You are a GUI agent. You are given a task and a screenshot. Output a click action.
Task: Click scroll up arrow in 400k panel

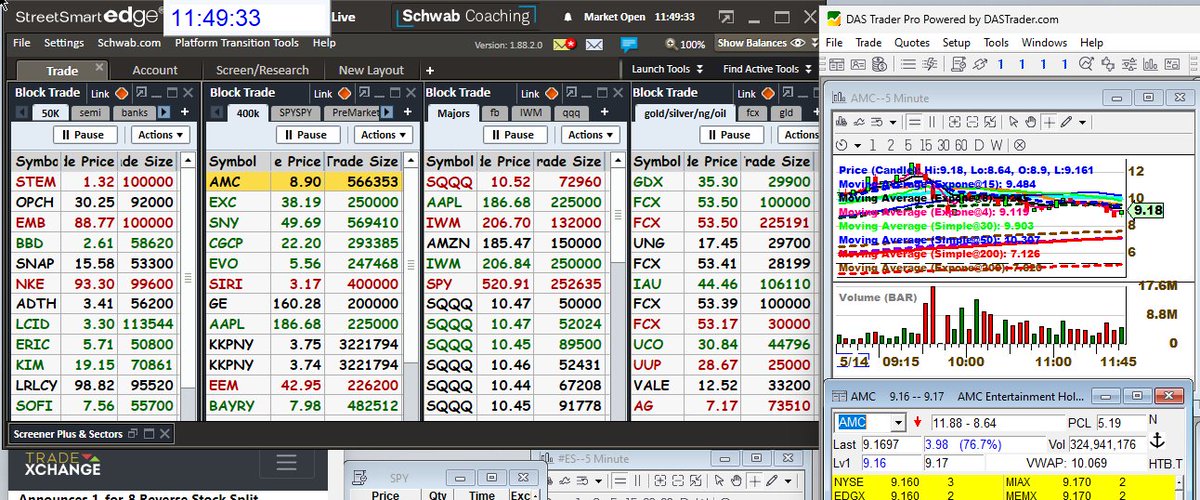click(x=410, y=161)
